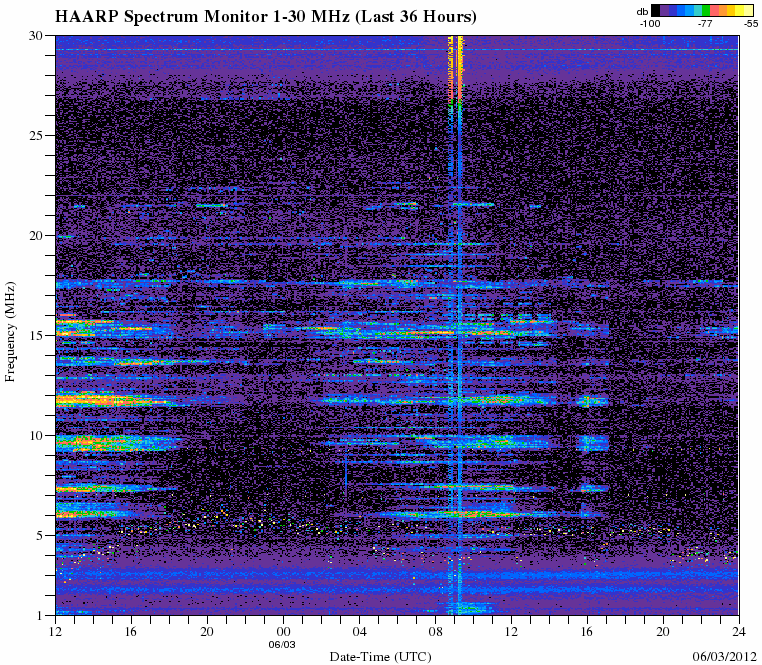Viewport: 762px width, 665px height.
Task: Click the 24 hour label on time axis
Action: (738, 632)
